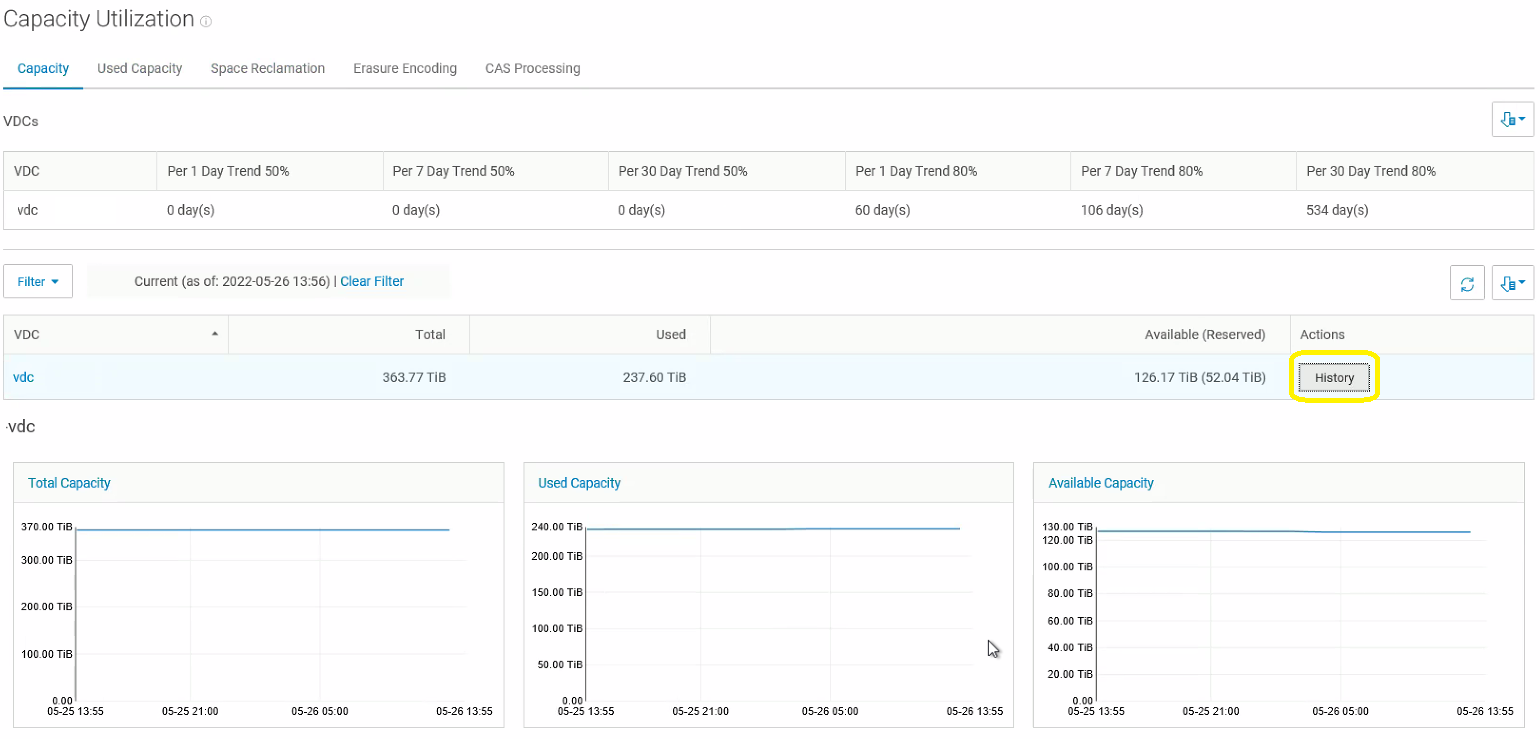Click the highlighted History button
The height and width of the screenshot is (739, 1540).
pyautogui.click(x=1334, y=377)
